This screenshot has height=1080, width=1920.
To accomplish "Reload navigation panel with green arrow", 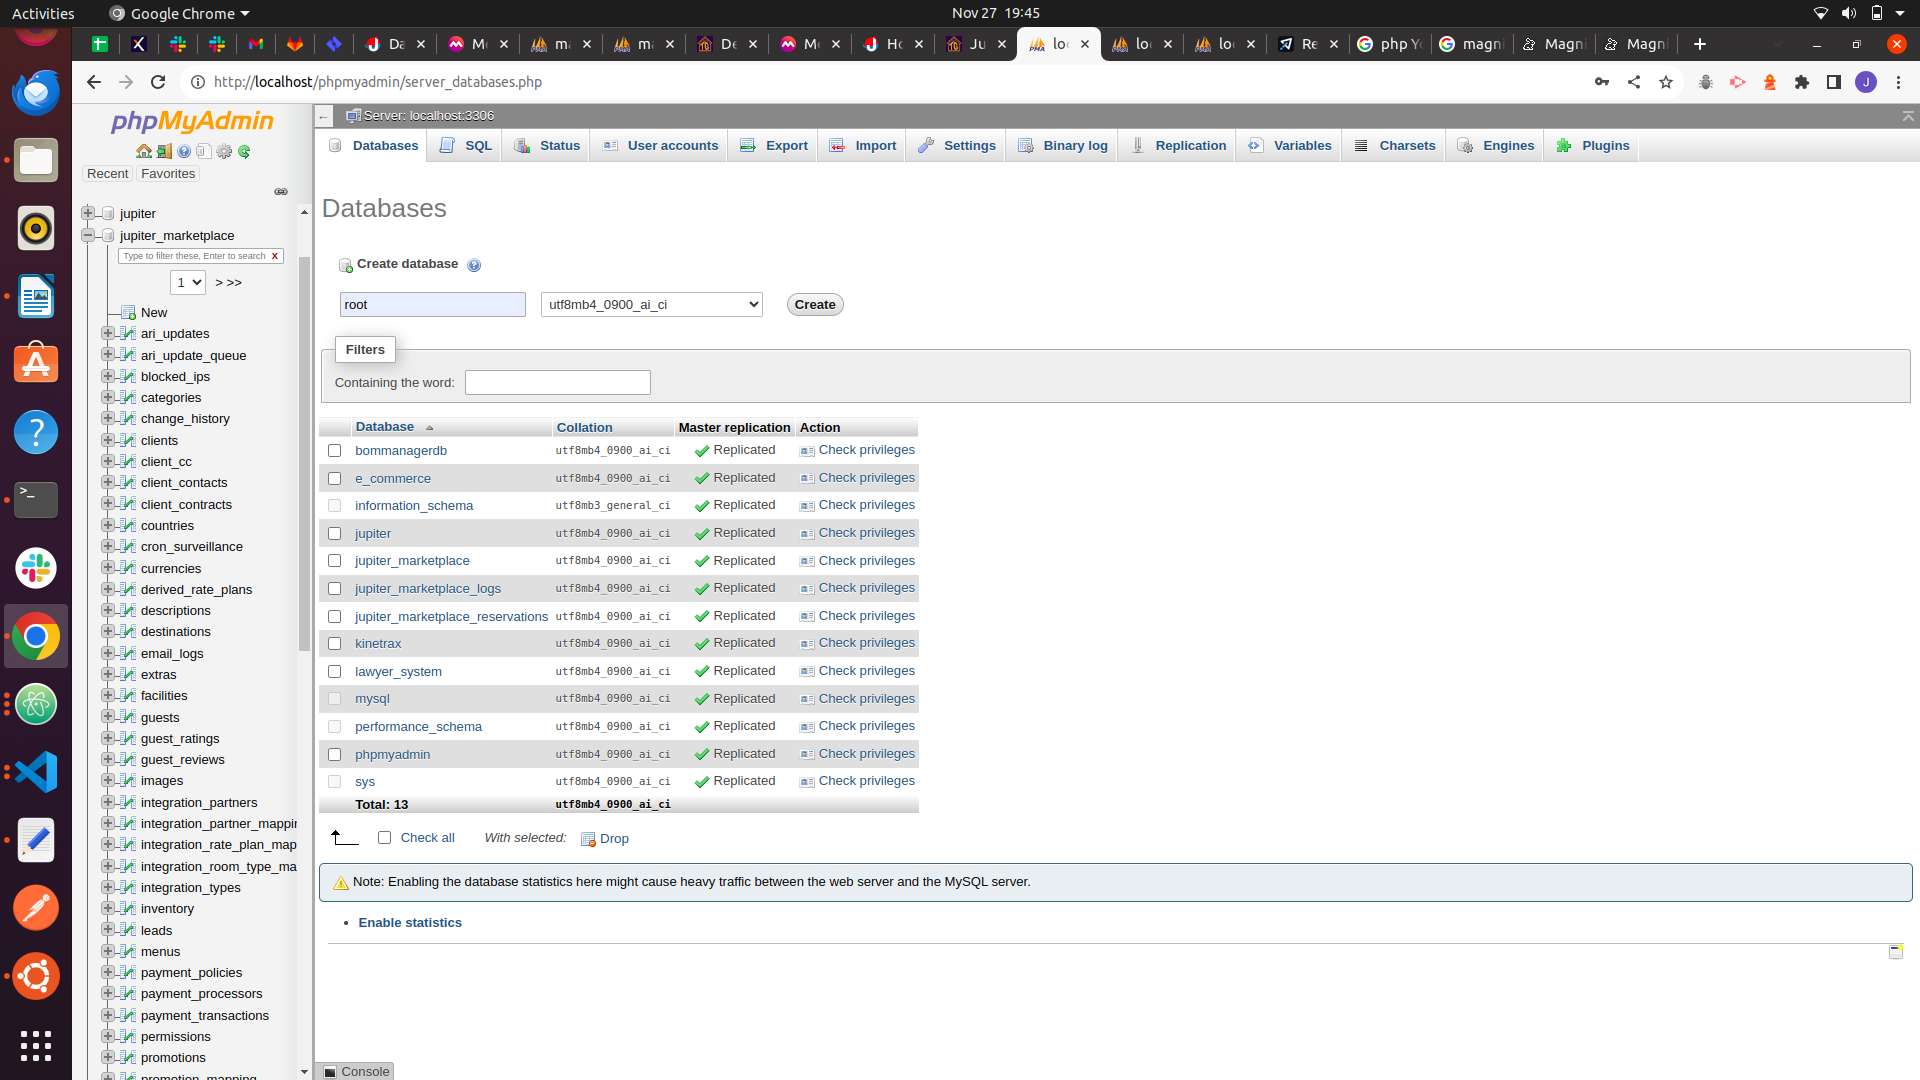I will 244,152.
